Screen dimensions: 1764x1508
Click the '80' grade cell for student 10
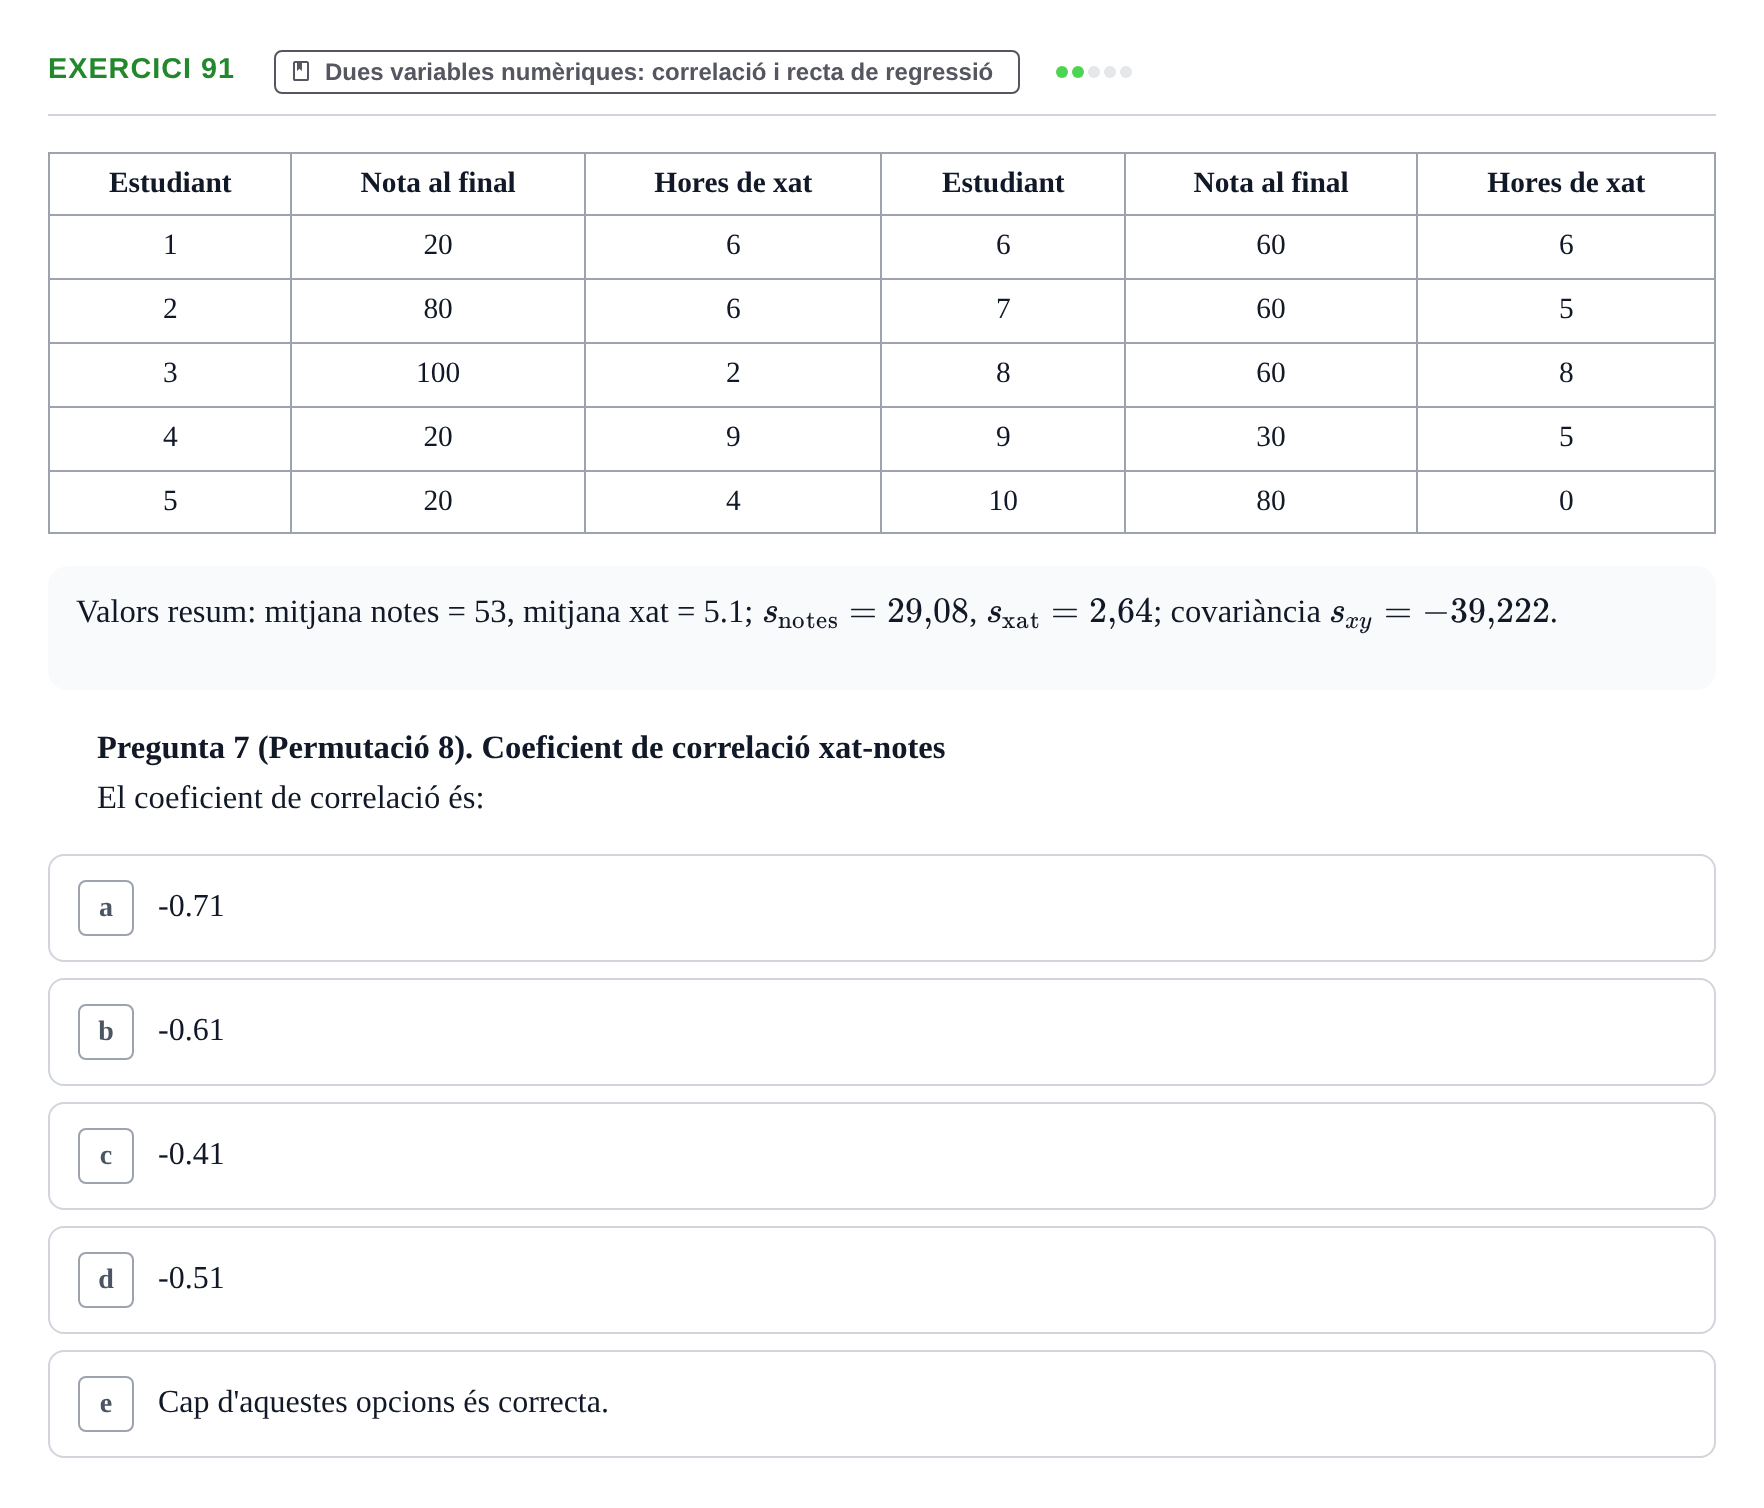1271,501
